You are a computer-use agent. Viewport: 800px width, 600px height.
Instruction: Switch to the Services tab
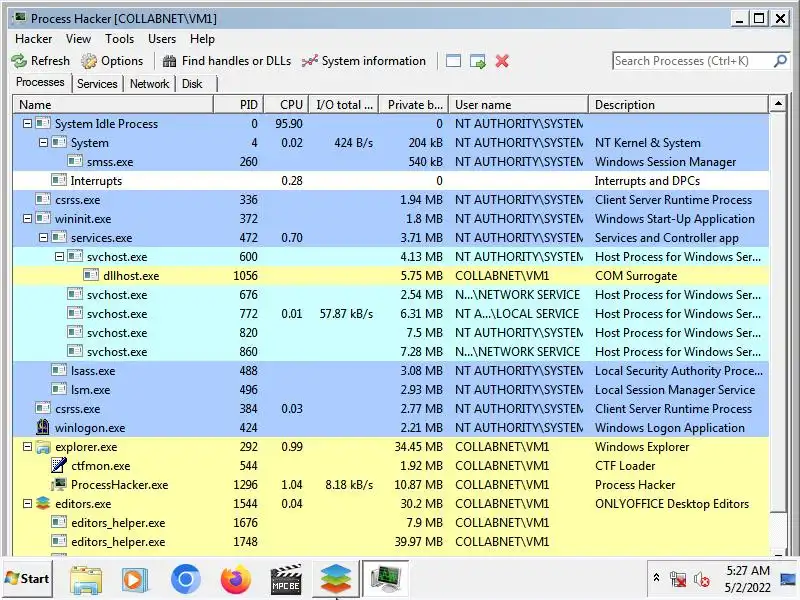pos(97,84)
